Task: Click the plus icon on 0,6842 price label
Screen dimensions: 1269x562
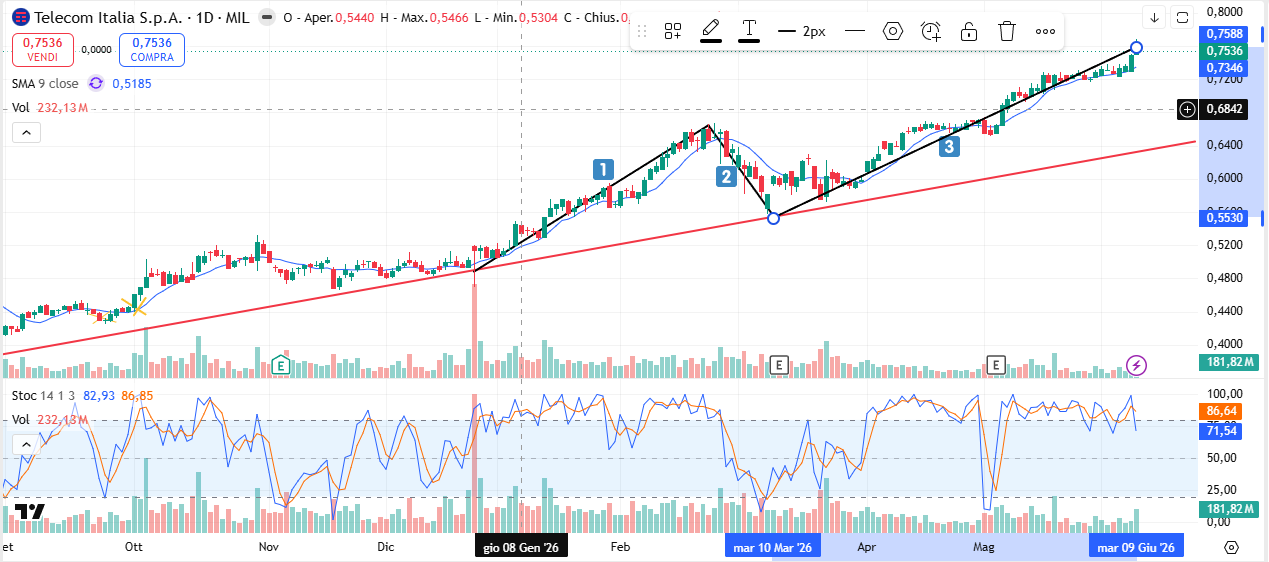Action: tap(1187, 109)
